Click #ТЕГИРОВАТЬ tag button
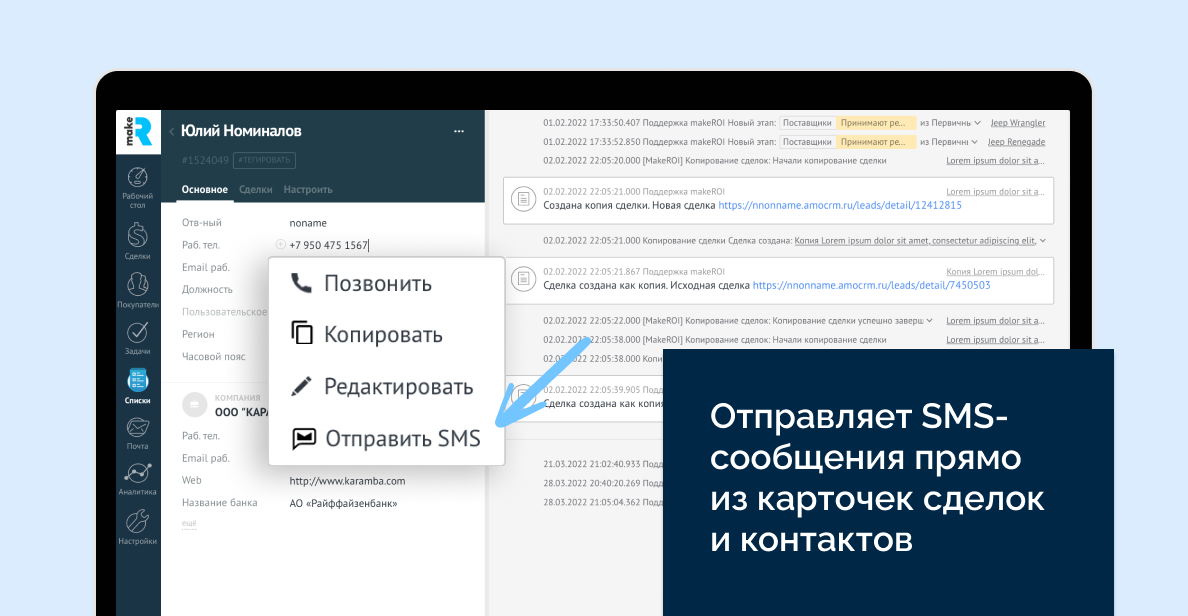Image resolution: width=1188 pixels, height=616 pixels. coord(264,160)
